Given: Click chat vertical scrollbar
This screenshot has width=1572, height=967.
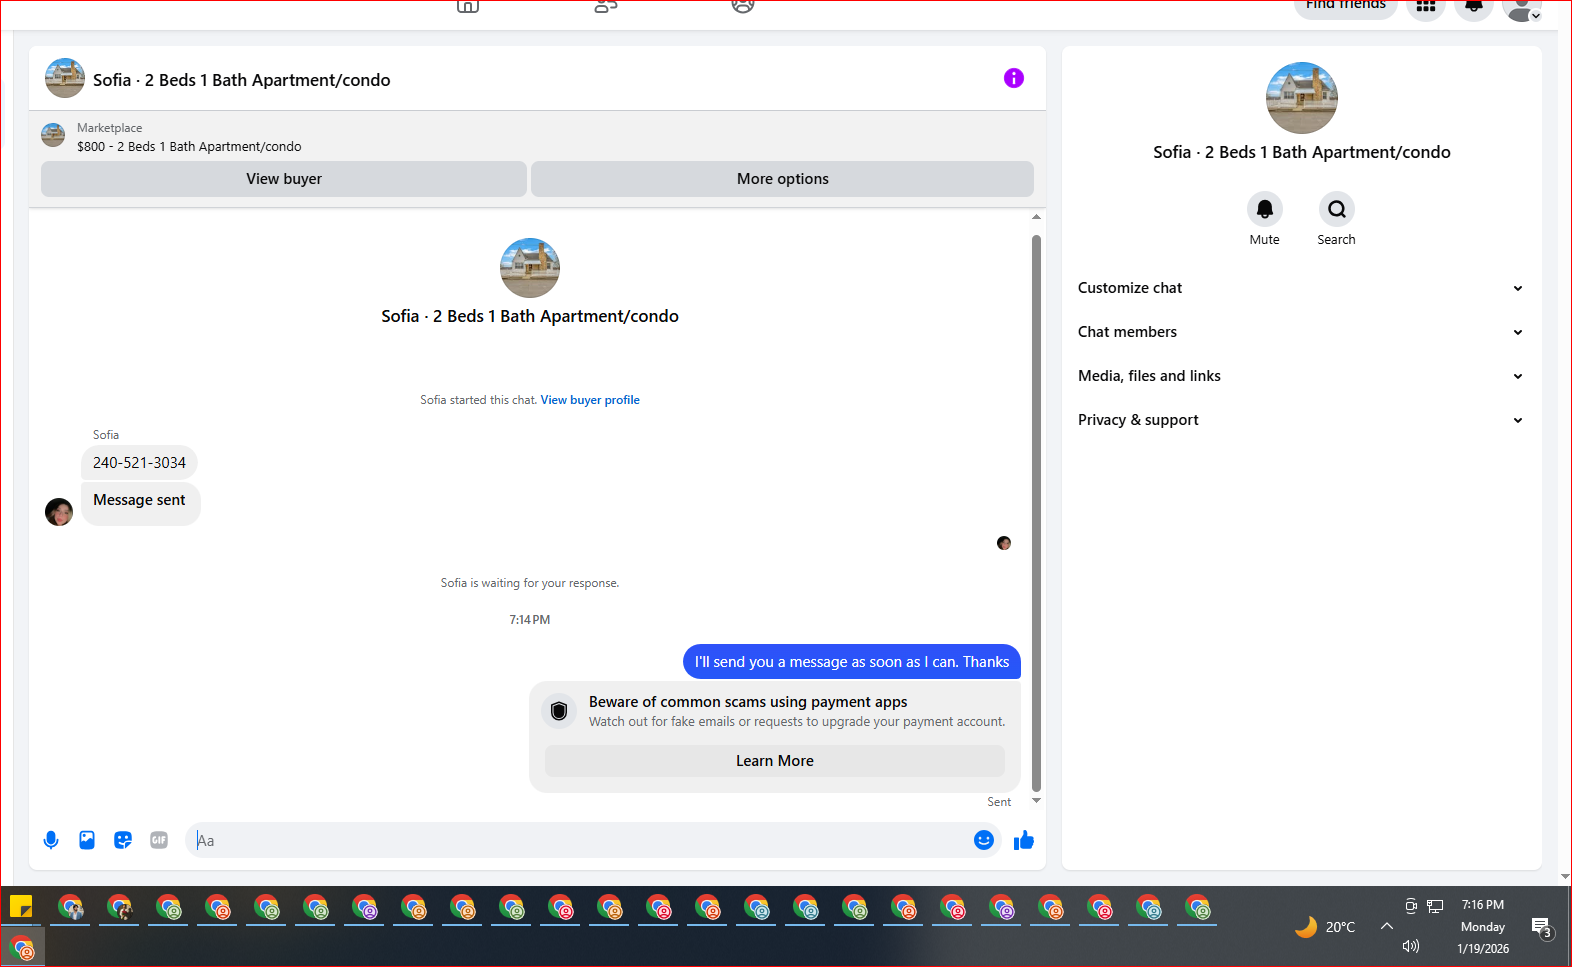Looking at the screenshot, I should click(x=1036, y=512).
